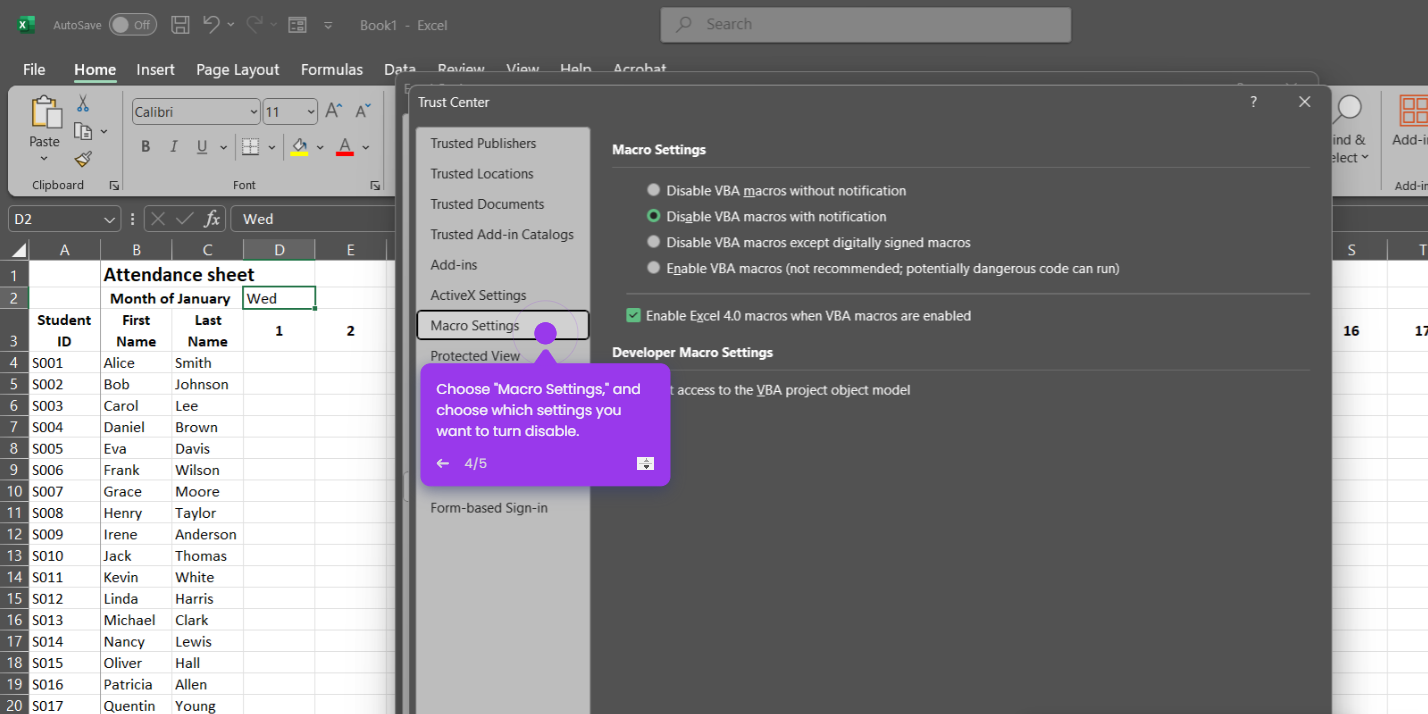
Task: Uncheck Enable Excel 4.0 macros checkbox
Action: coord(633,315)
